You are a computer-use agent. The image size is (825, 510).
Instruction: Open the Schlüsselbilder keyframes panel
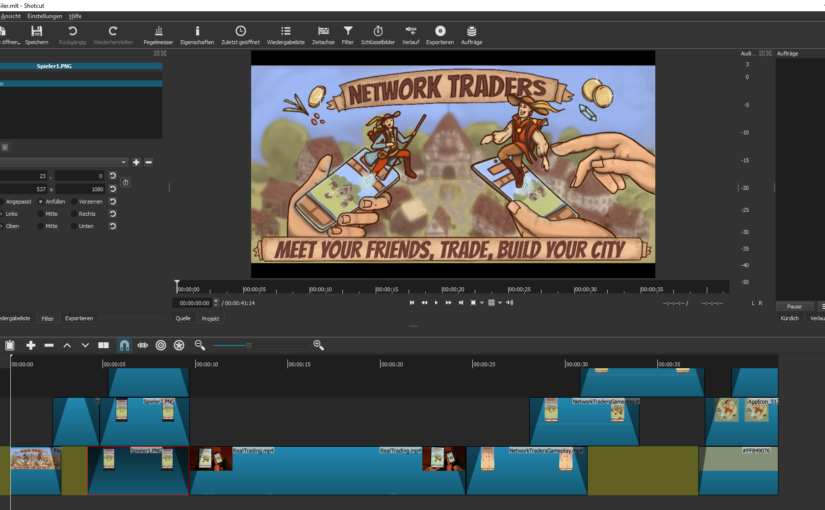click(378, 35)
